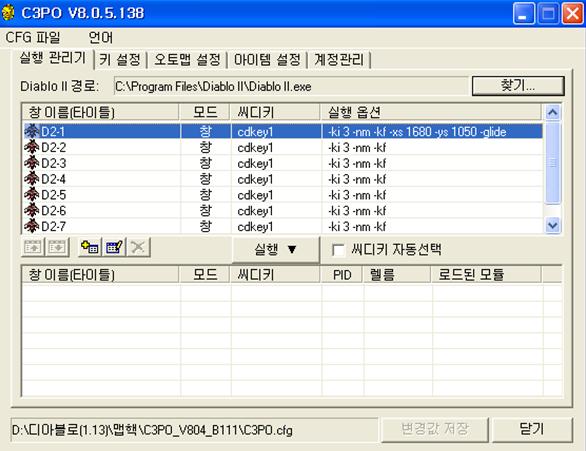
Task: Click the Diablo icon beside D2-1
Action: tap(32, 132)
